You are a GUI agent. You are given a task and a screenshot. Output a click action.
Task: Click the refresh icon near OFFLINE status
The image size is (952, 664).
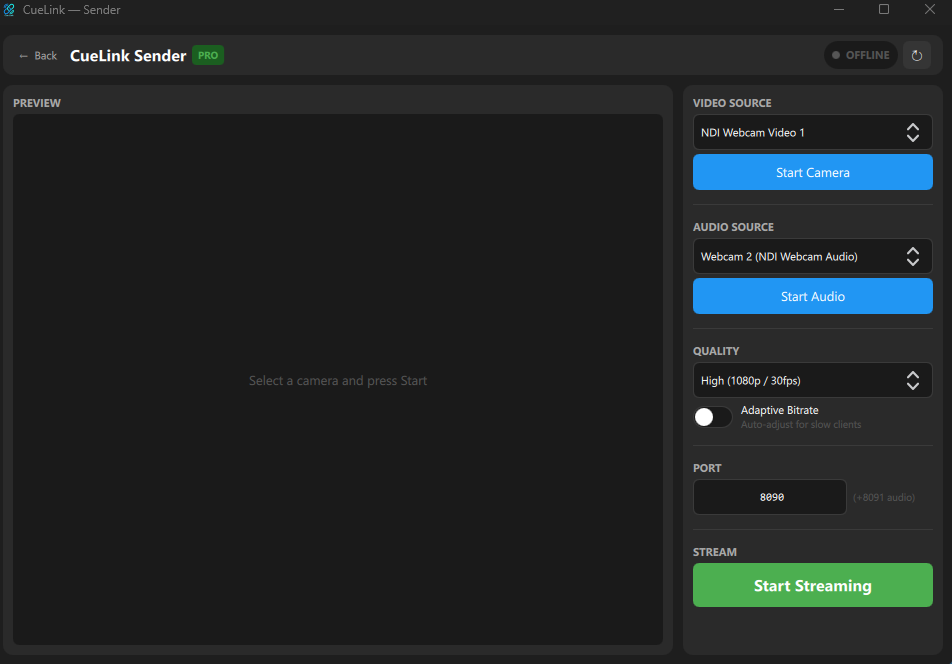point(917,55)
